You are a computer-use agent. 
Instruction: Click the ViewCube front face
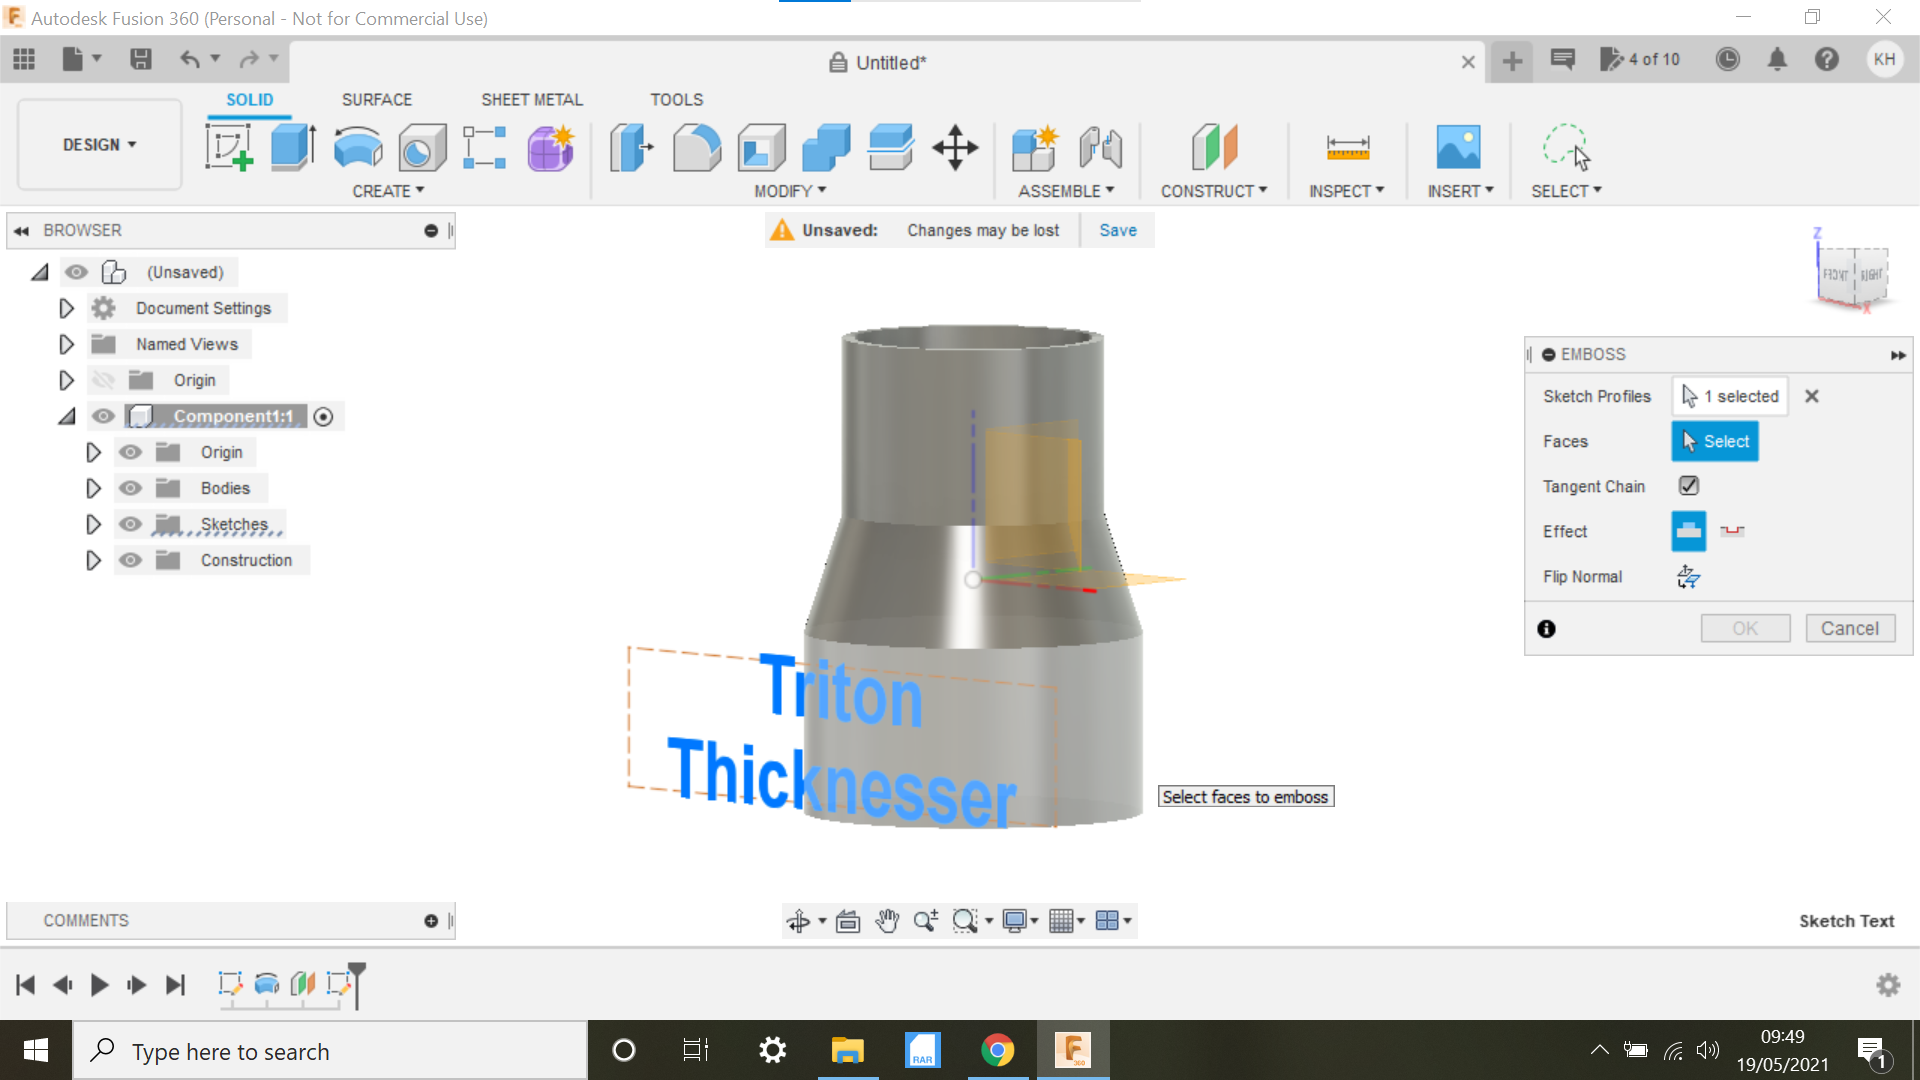click(1836, 275)
